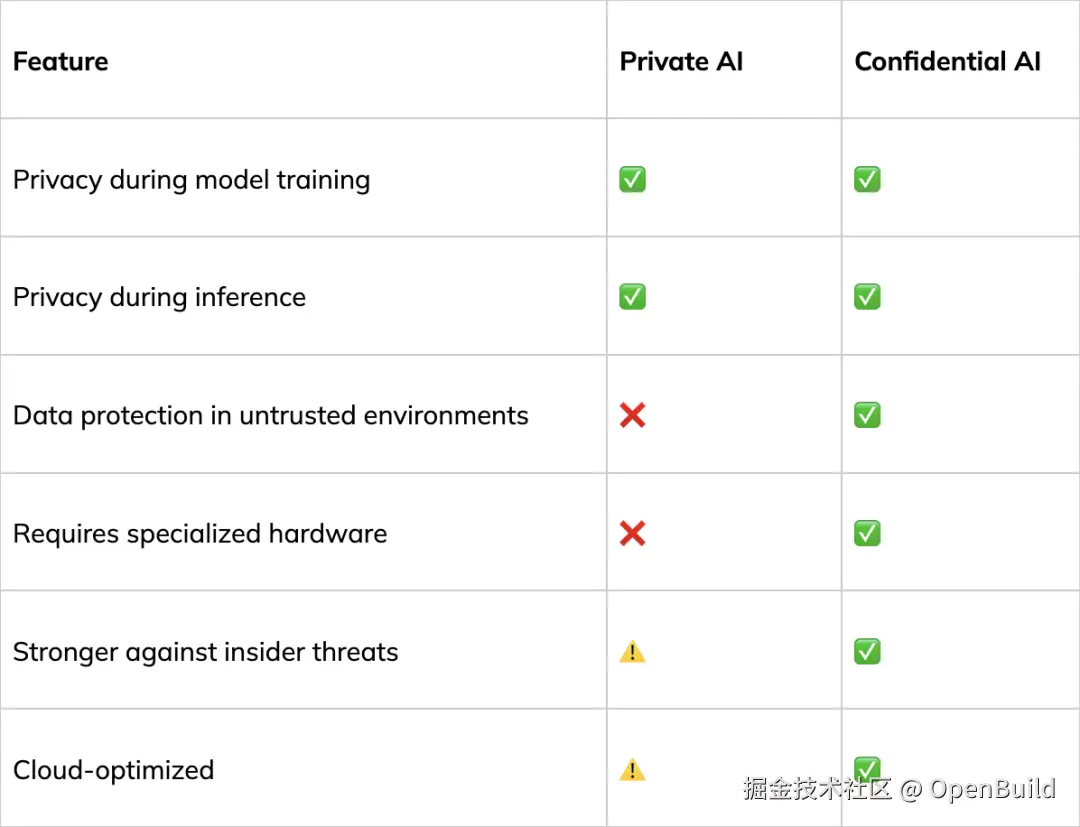Click Confidential AI check for specialized hardware
The width and height of the screenshot is (1080, 827).
click(867, 533)
